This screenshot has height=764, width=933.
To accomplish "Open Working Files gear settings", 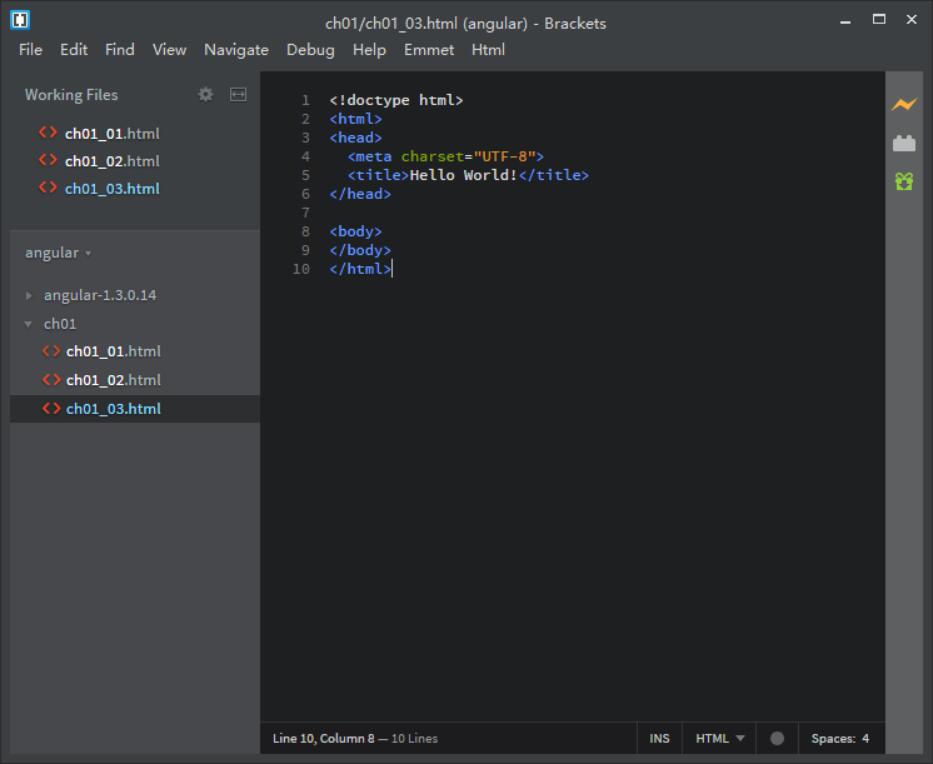I will pos(206,94).
